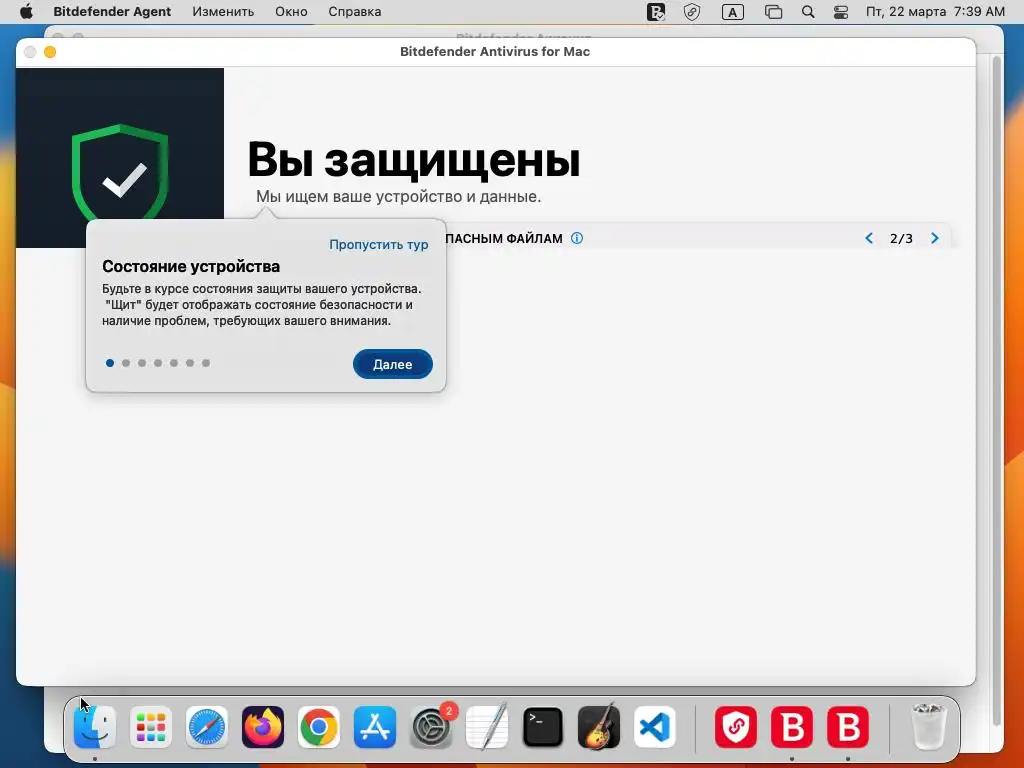Open the last Bitdefender B icon in Dock

[848, 727]
